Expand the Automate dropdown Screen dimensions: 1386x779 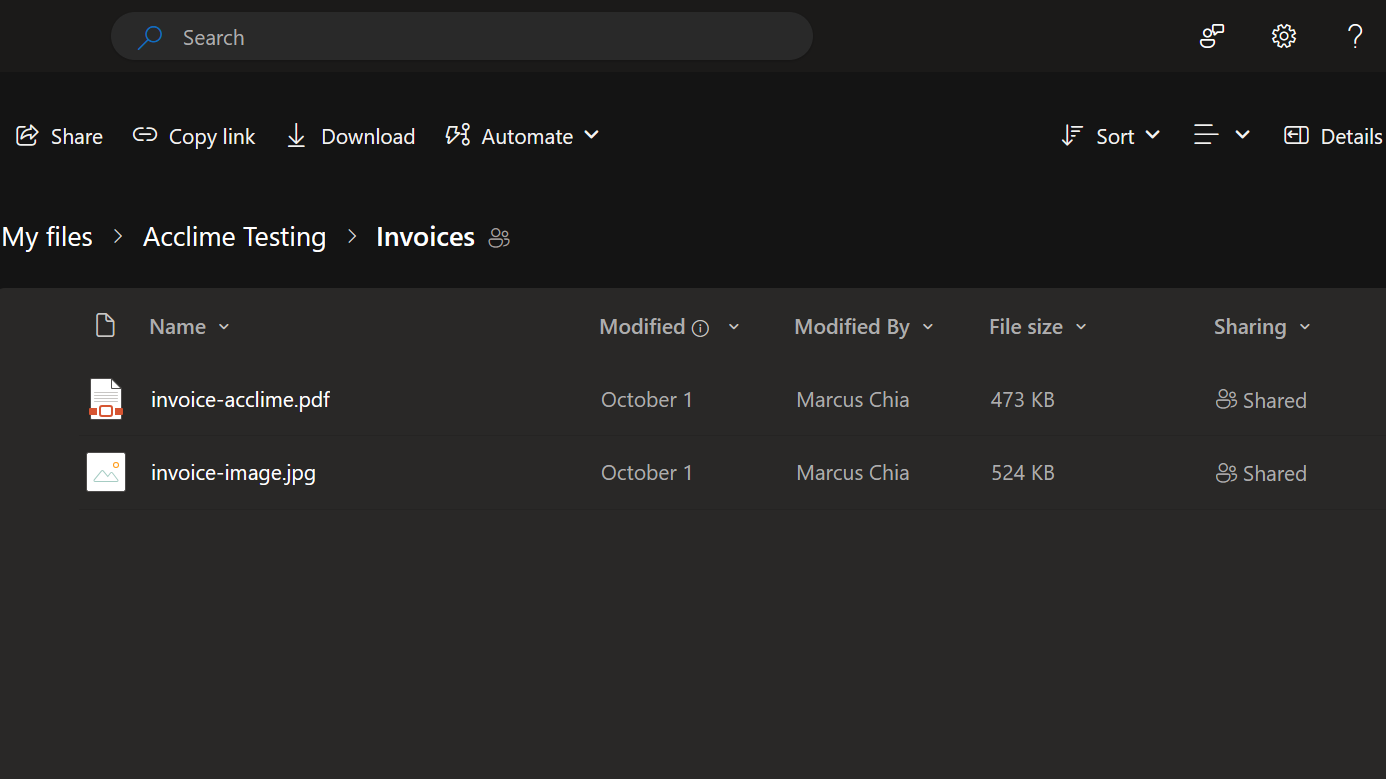(592, 136)
